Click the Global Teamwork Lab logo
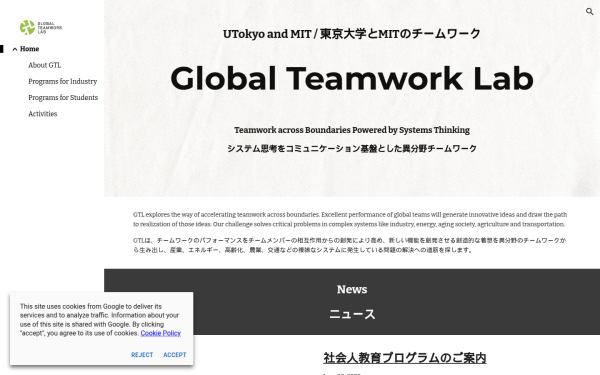 [x=41, y=28]
